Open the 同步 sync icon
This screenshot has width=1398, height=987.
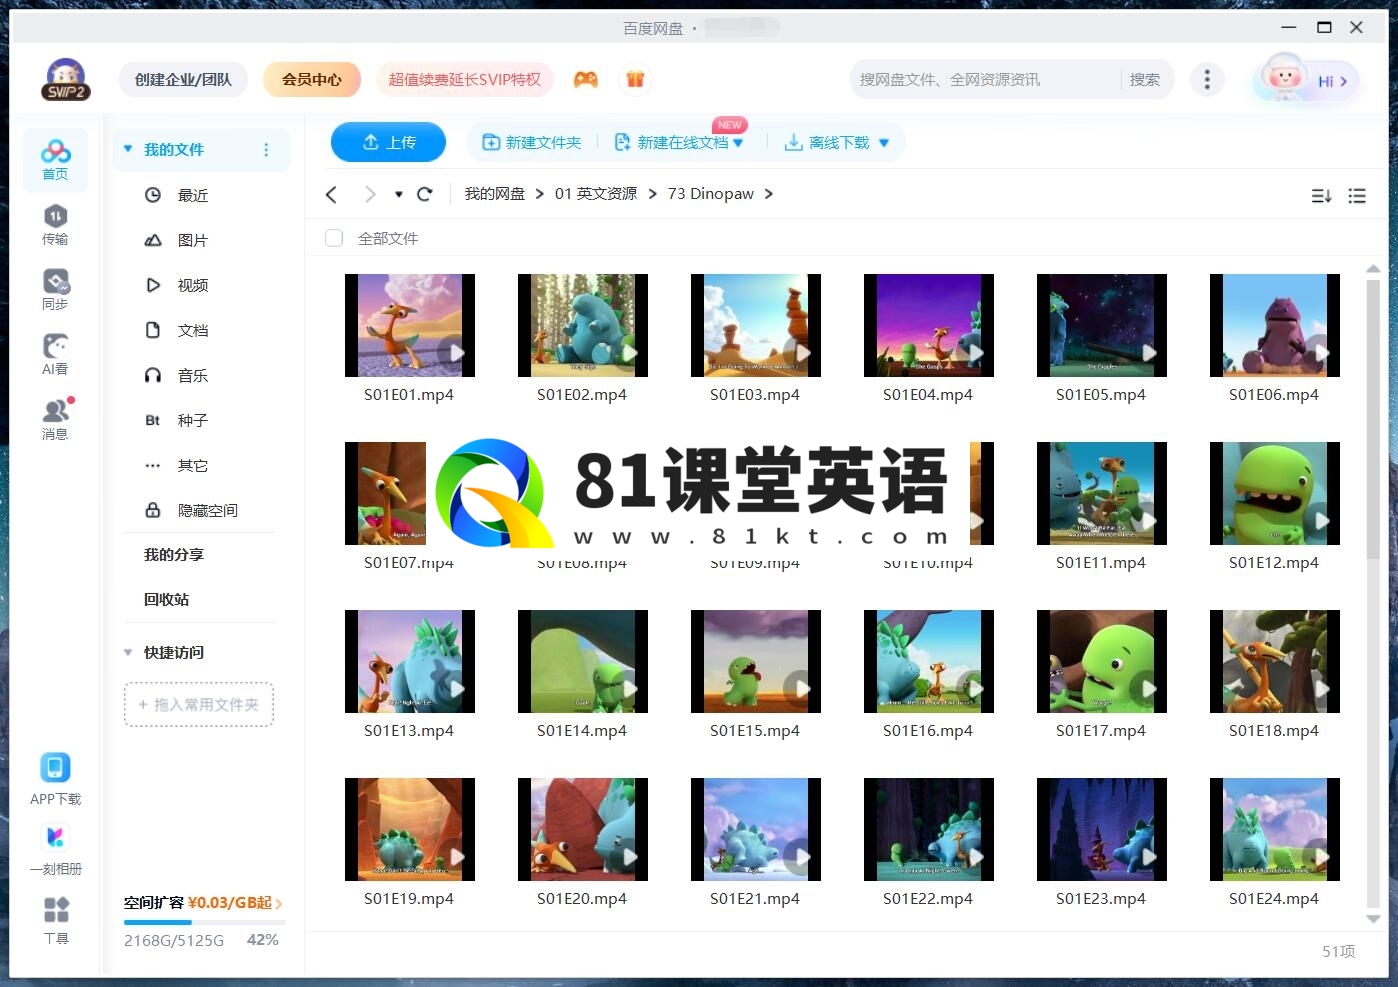pos(55,290)
